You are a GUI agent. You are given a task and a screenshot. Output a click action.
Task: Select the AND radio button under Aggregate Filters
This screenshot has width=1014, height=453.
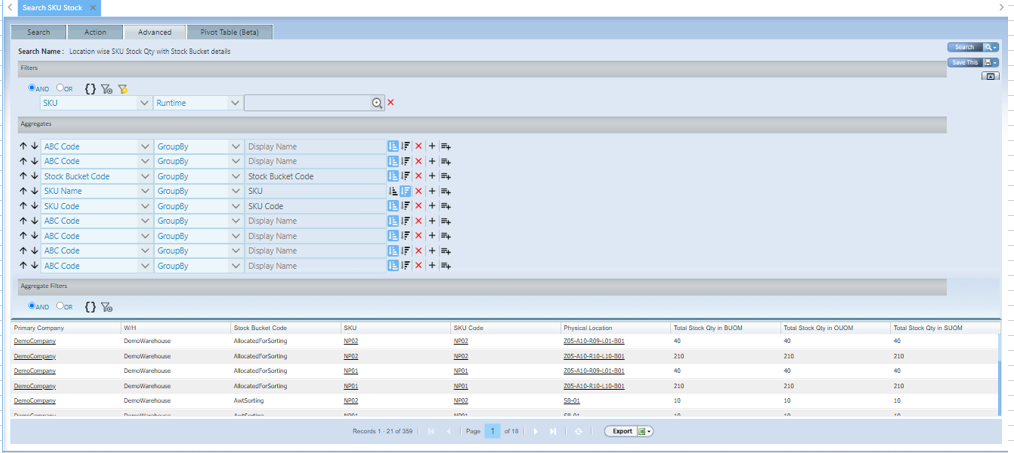click(33, 306)
